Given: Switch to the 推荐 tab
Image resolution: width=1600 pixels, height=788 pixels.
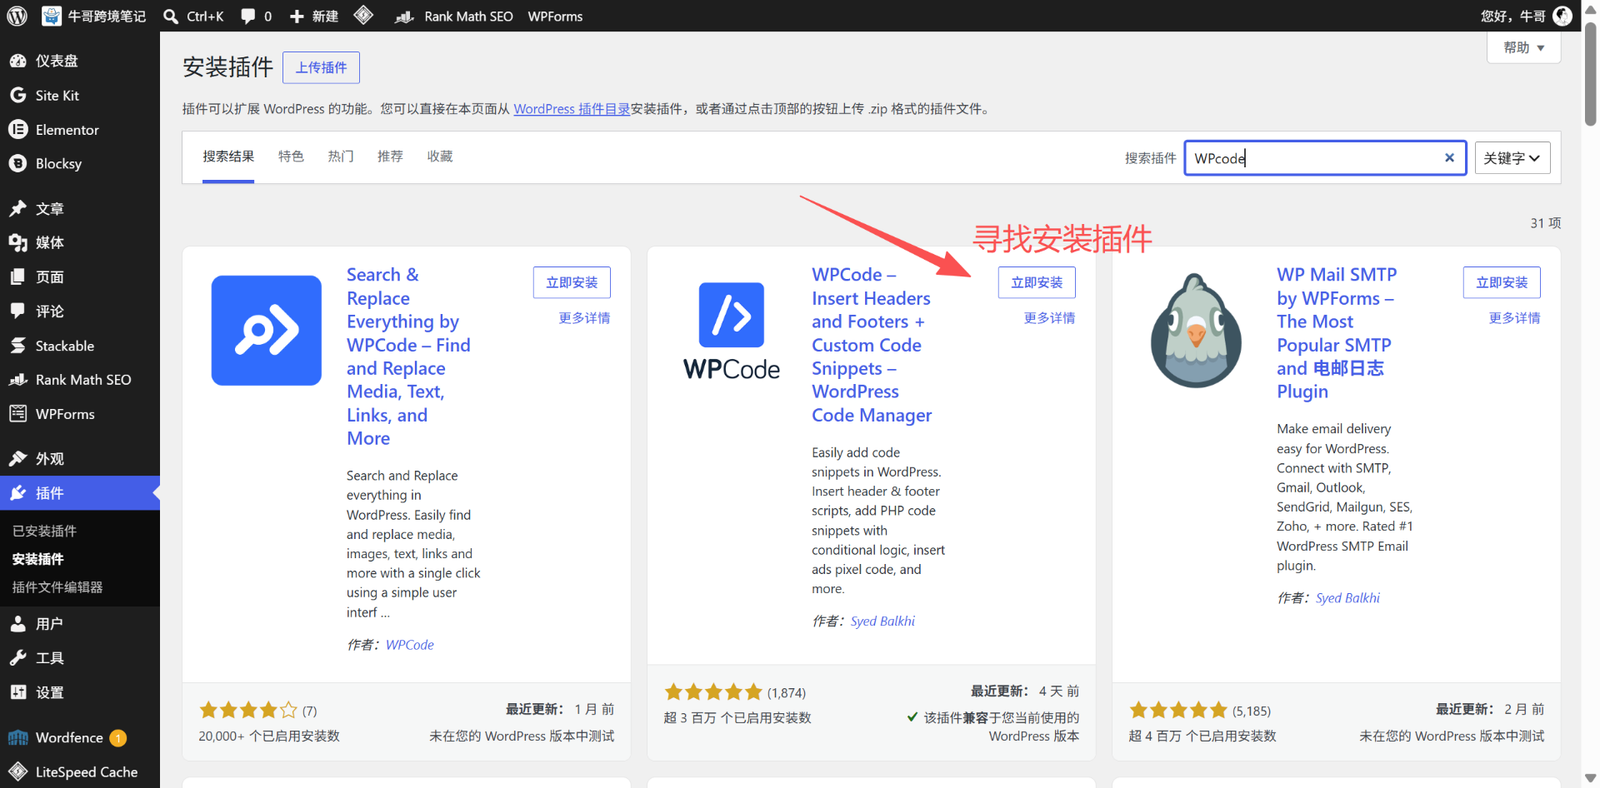Looking at the screenshot, I should click(390, 156).
